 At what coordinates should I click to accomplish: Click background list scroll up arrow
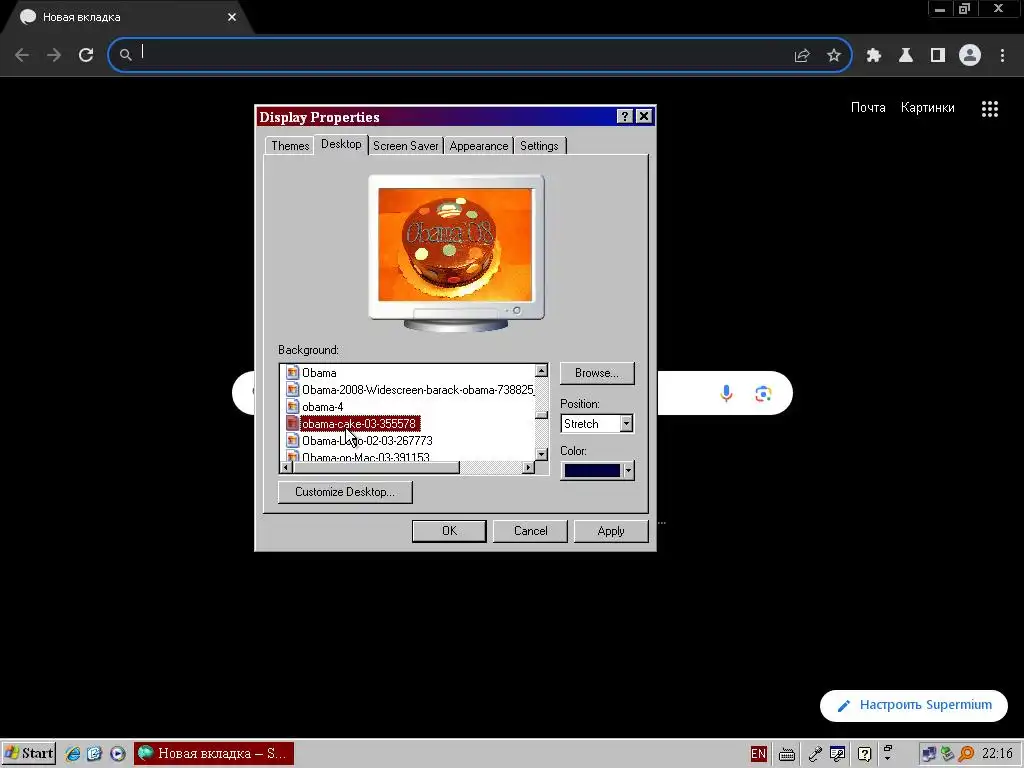(541, 371)
